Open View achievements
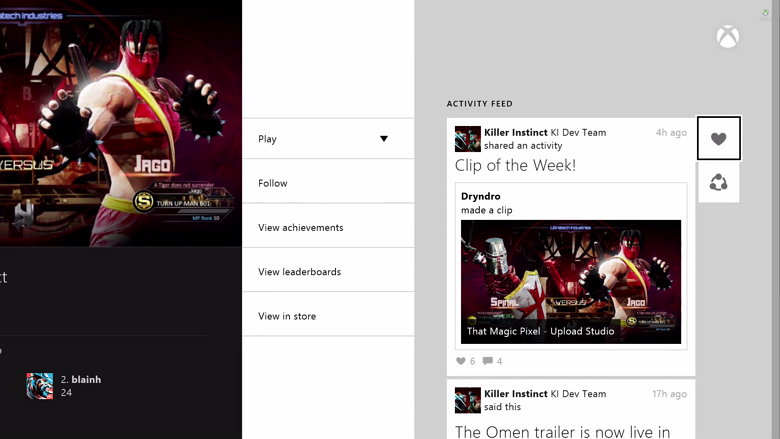The image size is (780, 439). click(328, 227)
